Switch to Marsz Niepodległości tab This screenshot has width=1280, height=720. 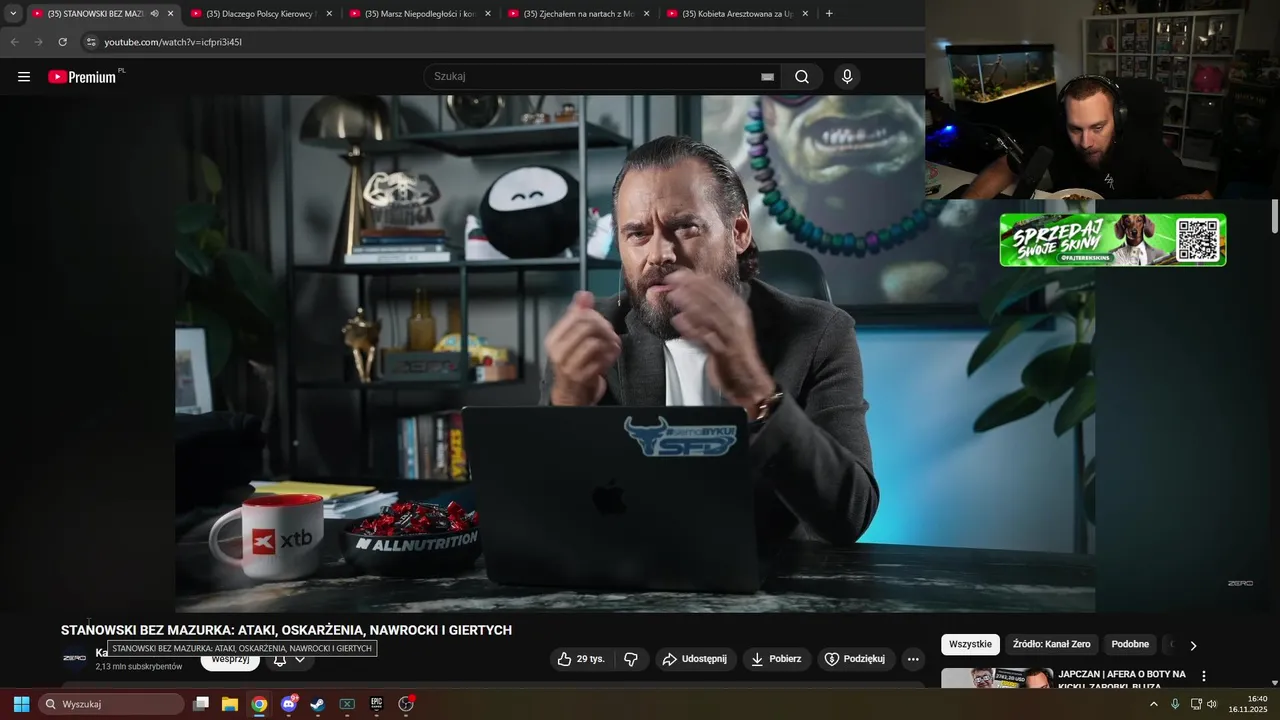click(x=420, y=14)
